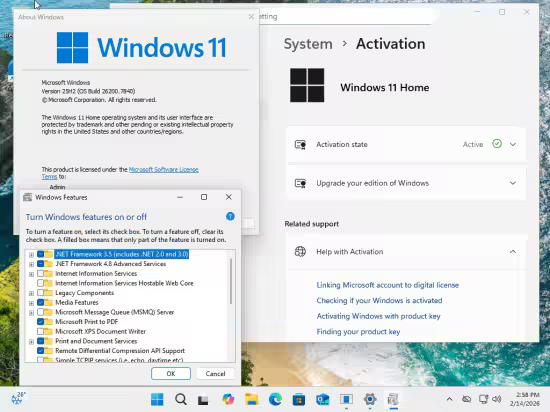Open weather widget showing 26°
This screenshot has width=550, height=412.
coord(18,398)
